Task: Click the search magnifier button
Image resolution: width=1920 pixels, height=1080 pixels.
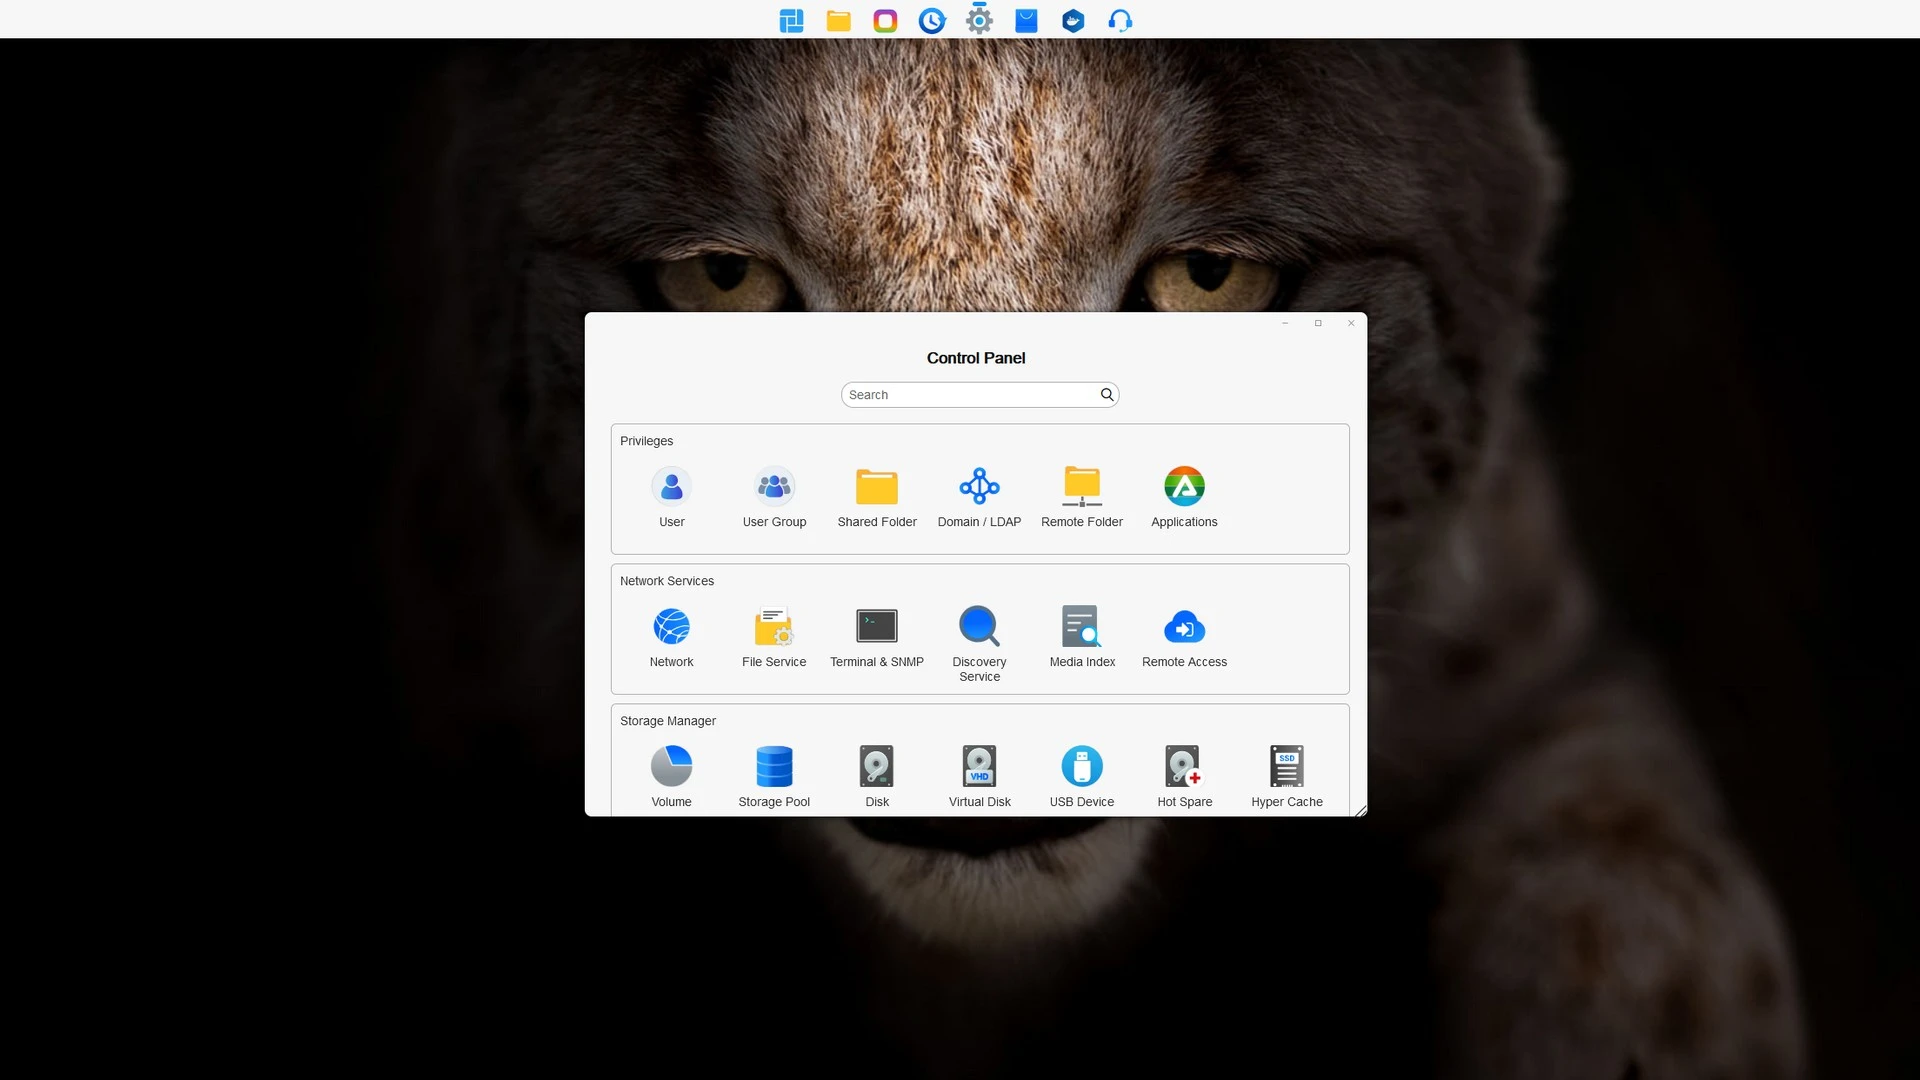Action: coord(1107,395)
